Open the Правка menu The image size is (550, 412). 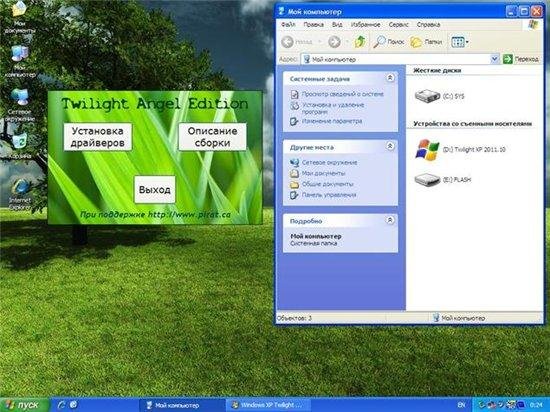(313, 25)
